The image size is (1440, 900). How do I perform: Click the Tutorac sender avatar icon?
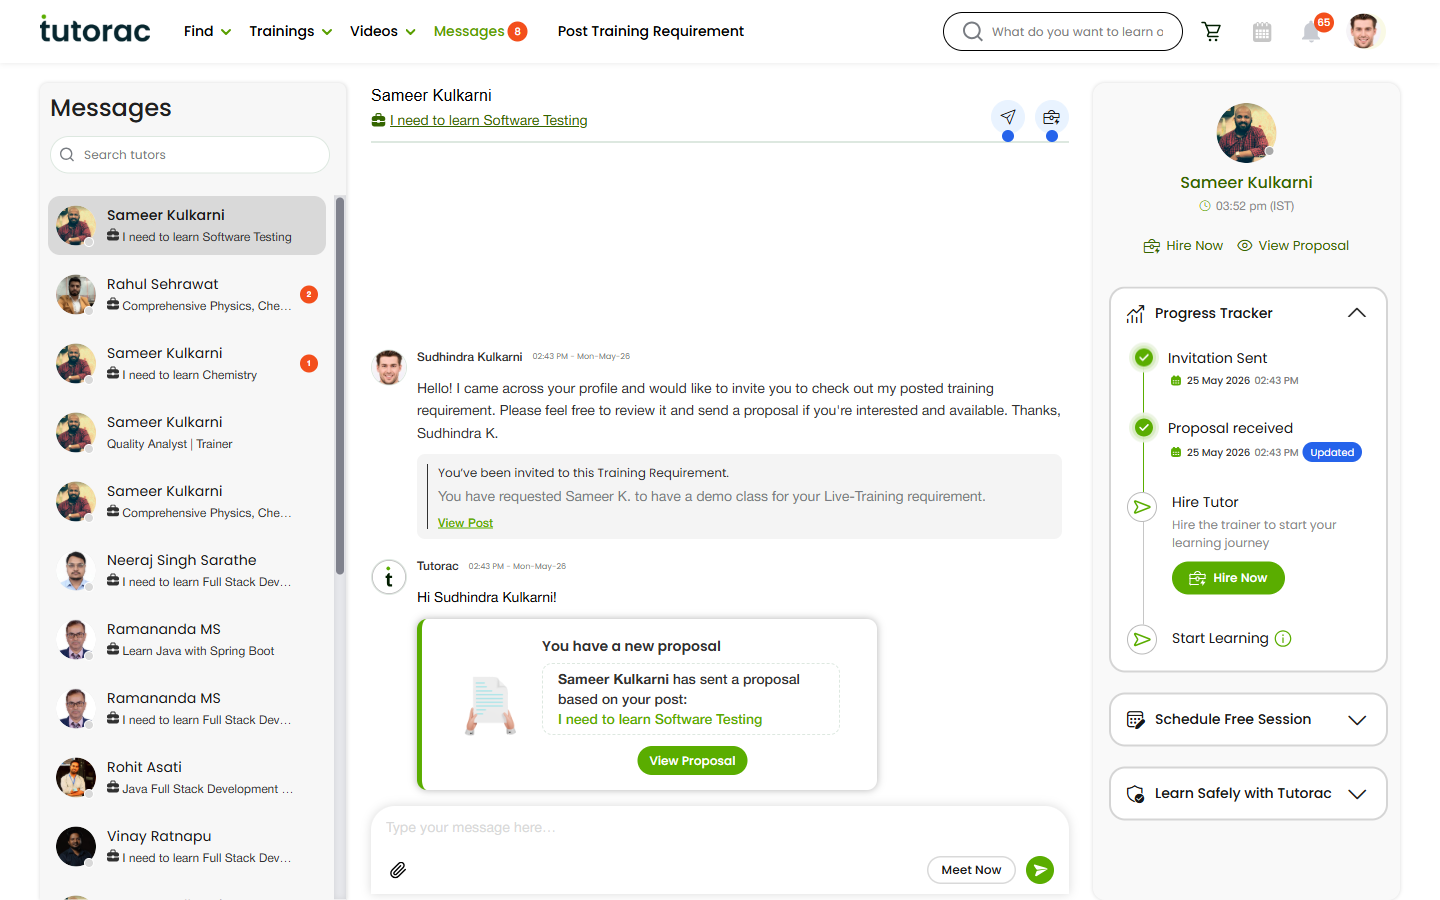pos(389,578)
